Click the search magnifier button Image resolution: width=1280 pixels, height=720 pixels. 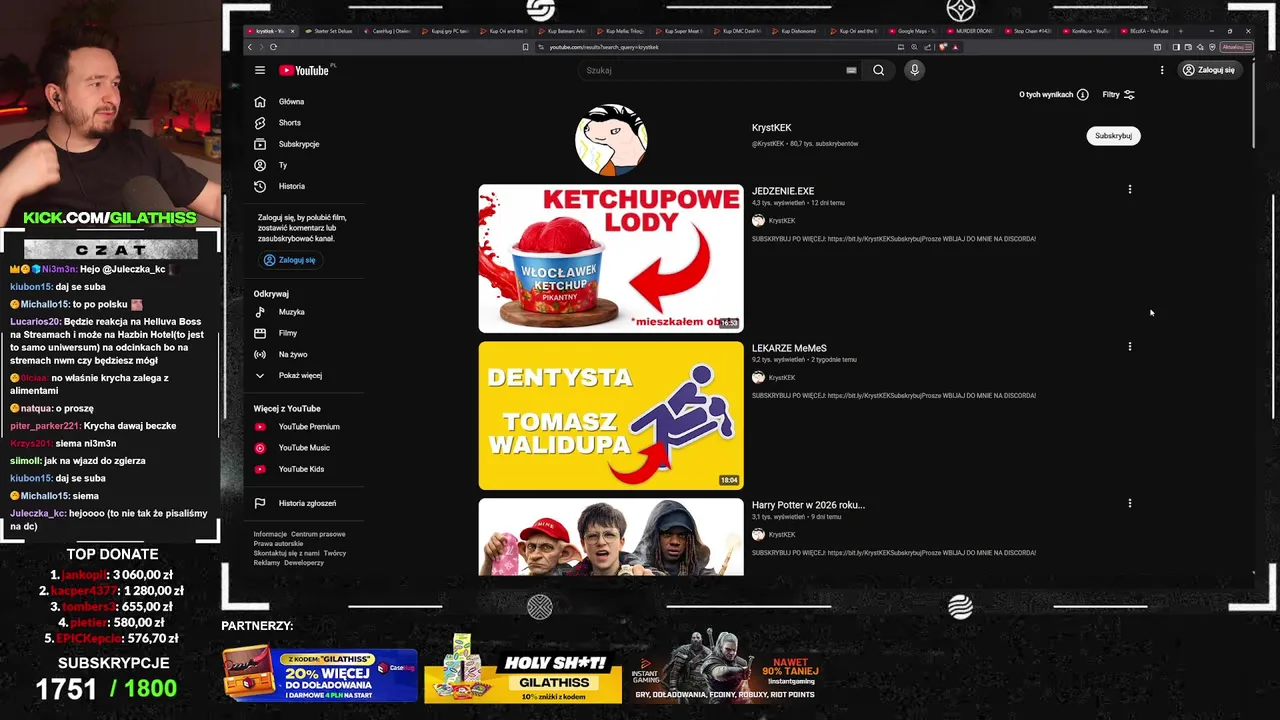click(x=878, y=70)
